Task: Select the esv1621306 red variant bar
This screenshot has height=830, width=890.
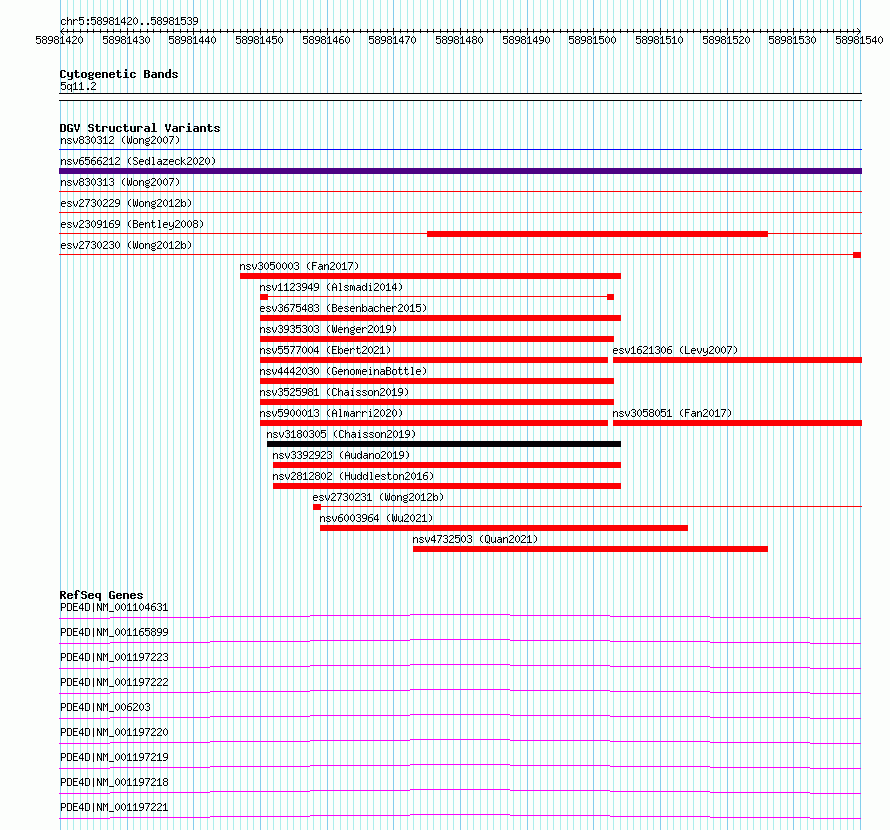Action: click(x=737, y=360)
